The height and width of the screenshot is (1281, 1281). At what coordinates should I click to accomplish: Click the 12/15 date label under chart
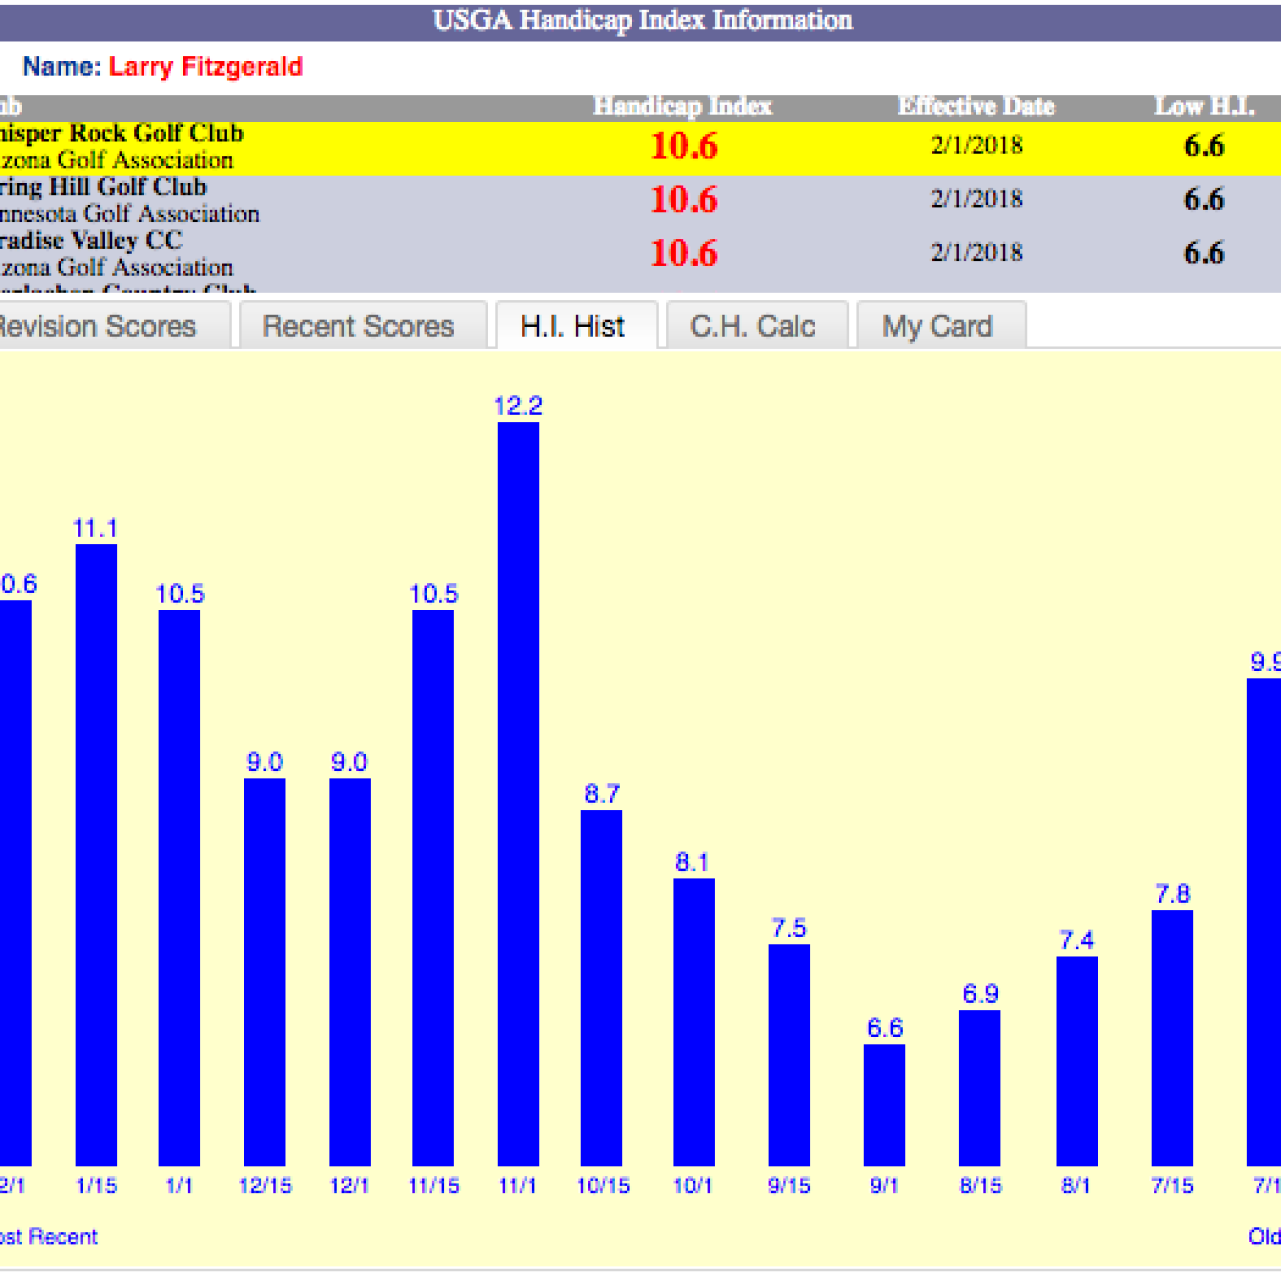(265, 1186)
